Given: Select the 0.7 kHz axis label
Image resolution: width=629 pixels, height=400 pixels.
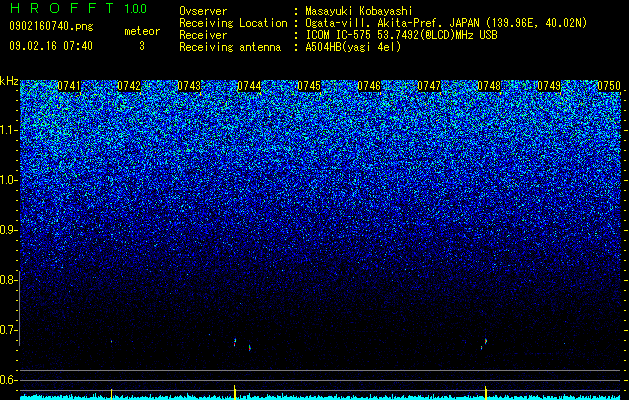Looking at the screenshot, I should [x=8, y=330].
